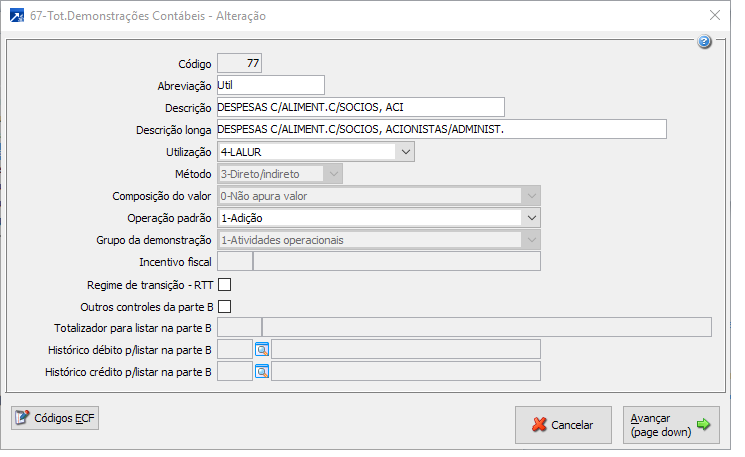Click into the Abreviação text field
Screen dimensions: 745x457
[270, 86]
